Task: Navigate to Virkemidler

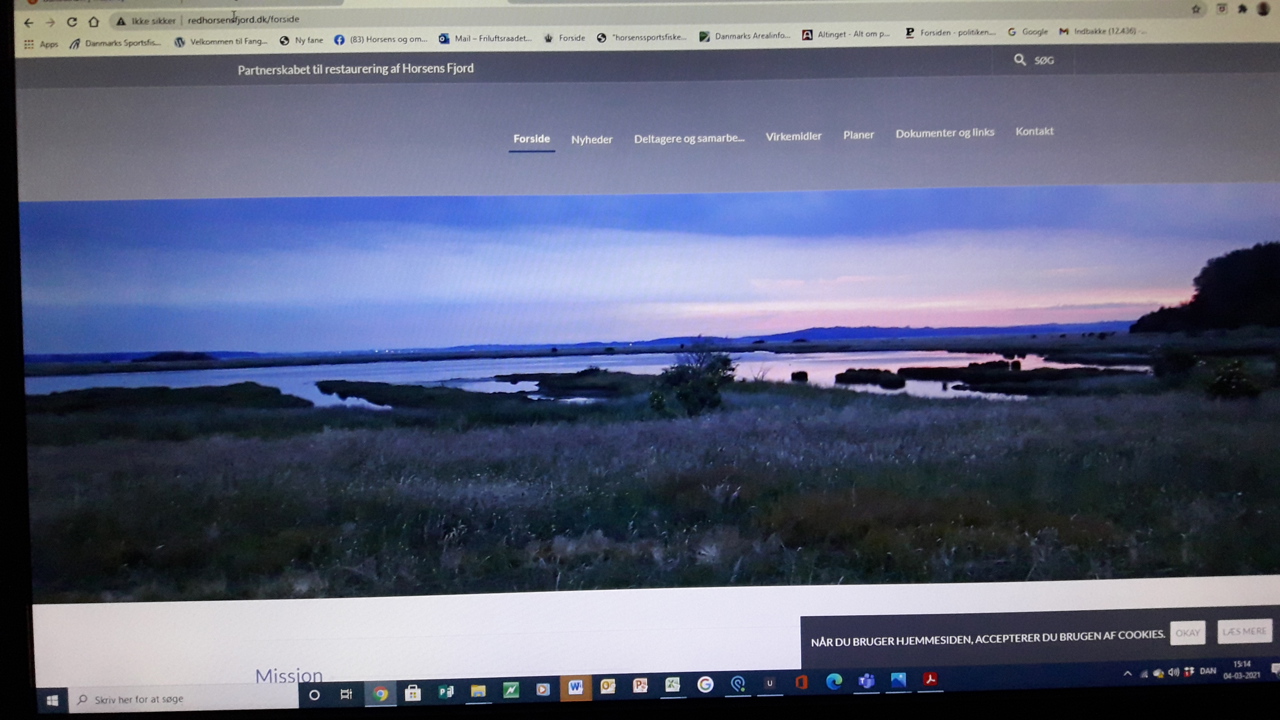Action: click(x=794, y=136)
